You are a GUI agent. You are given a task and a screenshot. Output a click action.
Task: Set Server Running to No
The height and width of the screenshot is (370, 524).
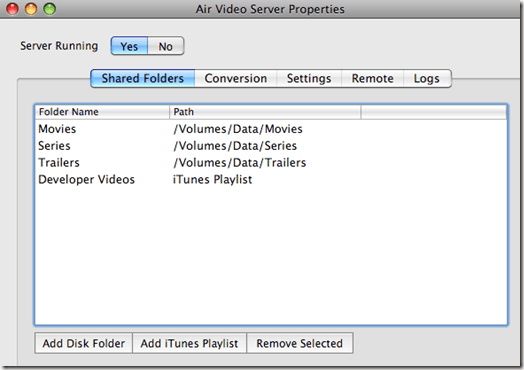tap(166, 46)
